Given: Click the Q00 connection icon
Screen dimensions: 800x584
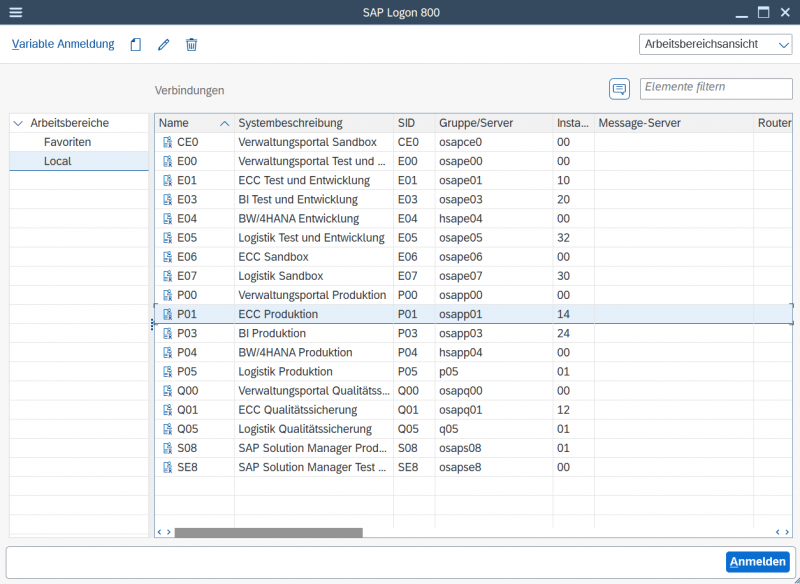Looking at the screenshot, I should 167,391.
